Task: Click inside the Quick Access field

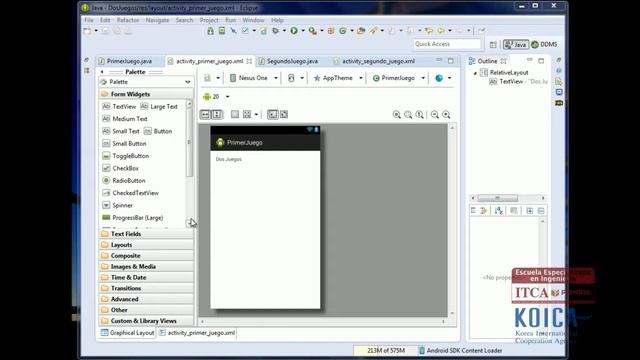Action: [447, 44]
